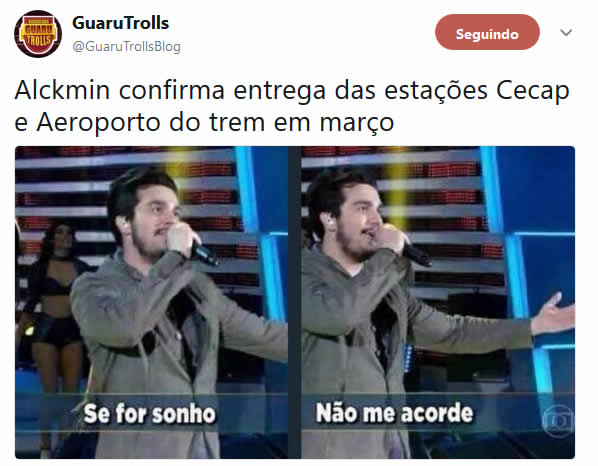Select the word Alckmin in tweet
This screenshot has height=466, width=598.
(x=62, y=91)
